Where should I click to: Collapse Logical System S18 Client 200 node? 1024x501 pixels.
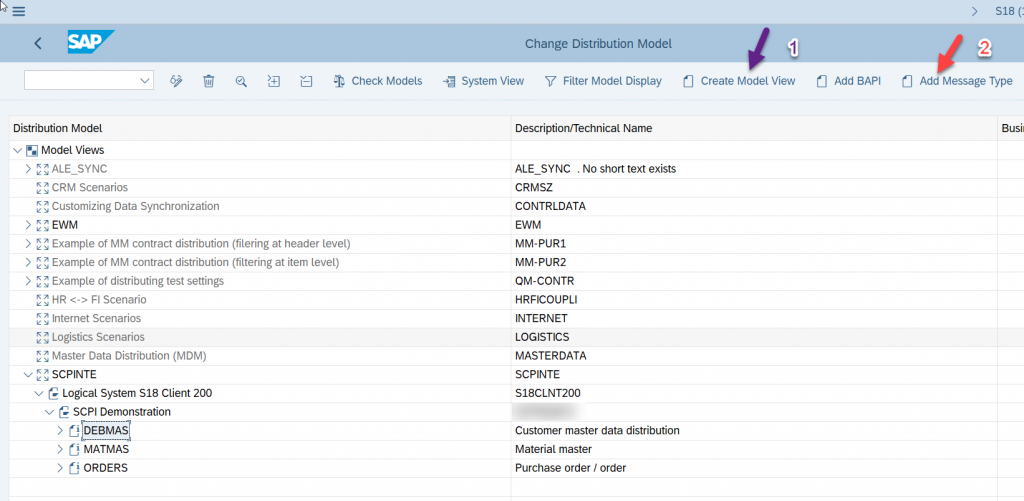tap(39, 393)
